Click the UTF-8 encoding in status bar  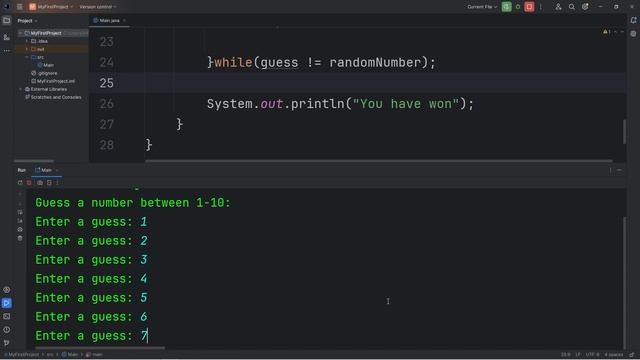click(592, 355)
